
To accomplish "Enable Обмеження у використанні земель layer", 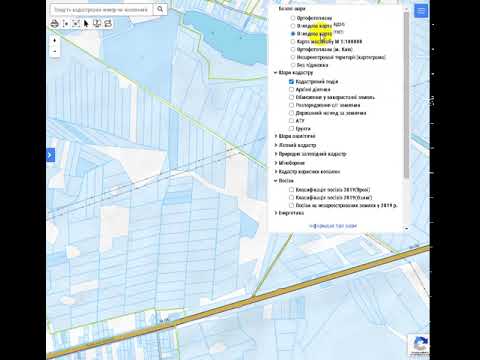I will 291,97.
